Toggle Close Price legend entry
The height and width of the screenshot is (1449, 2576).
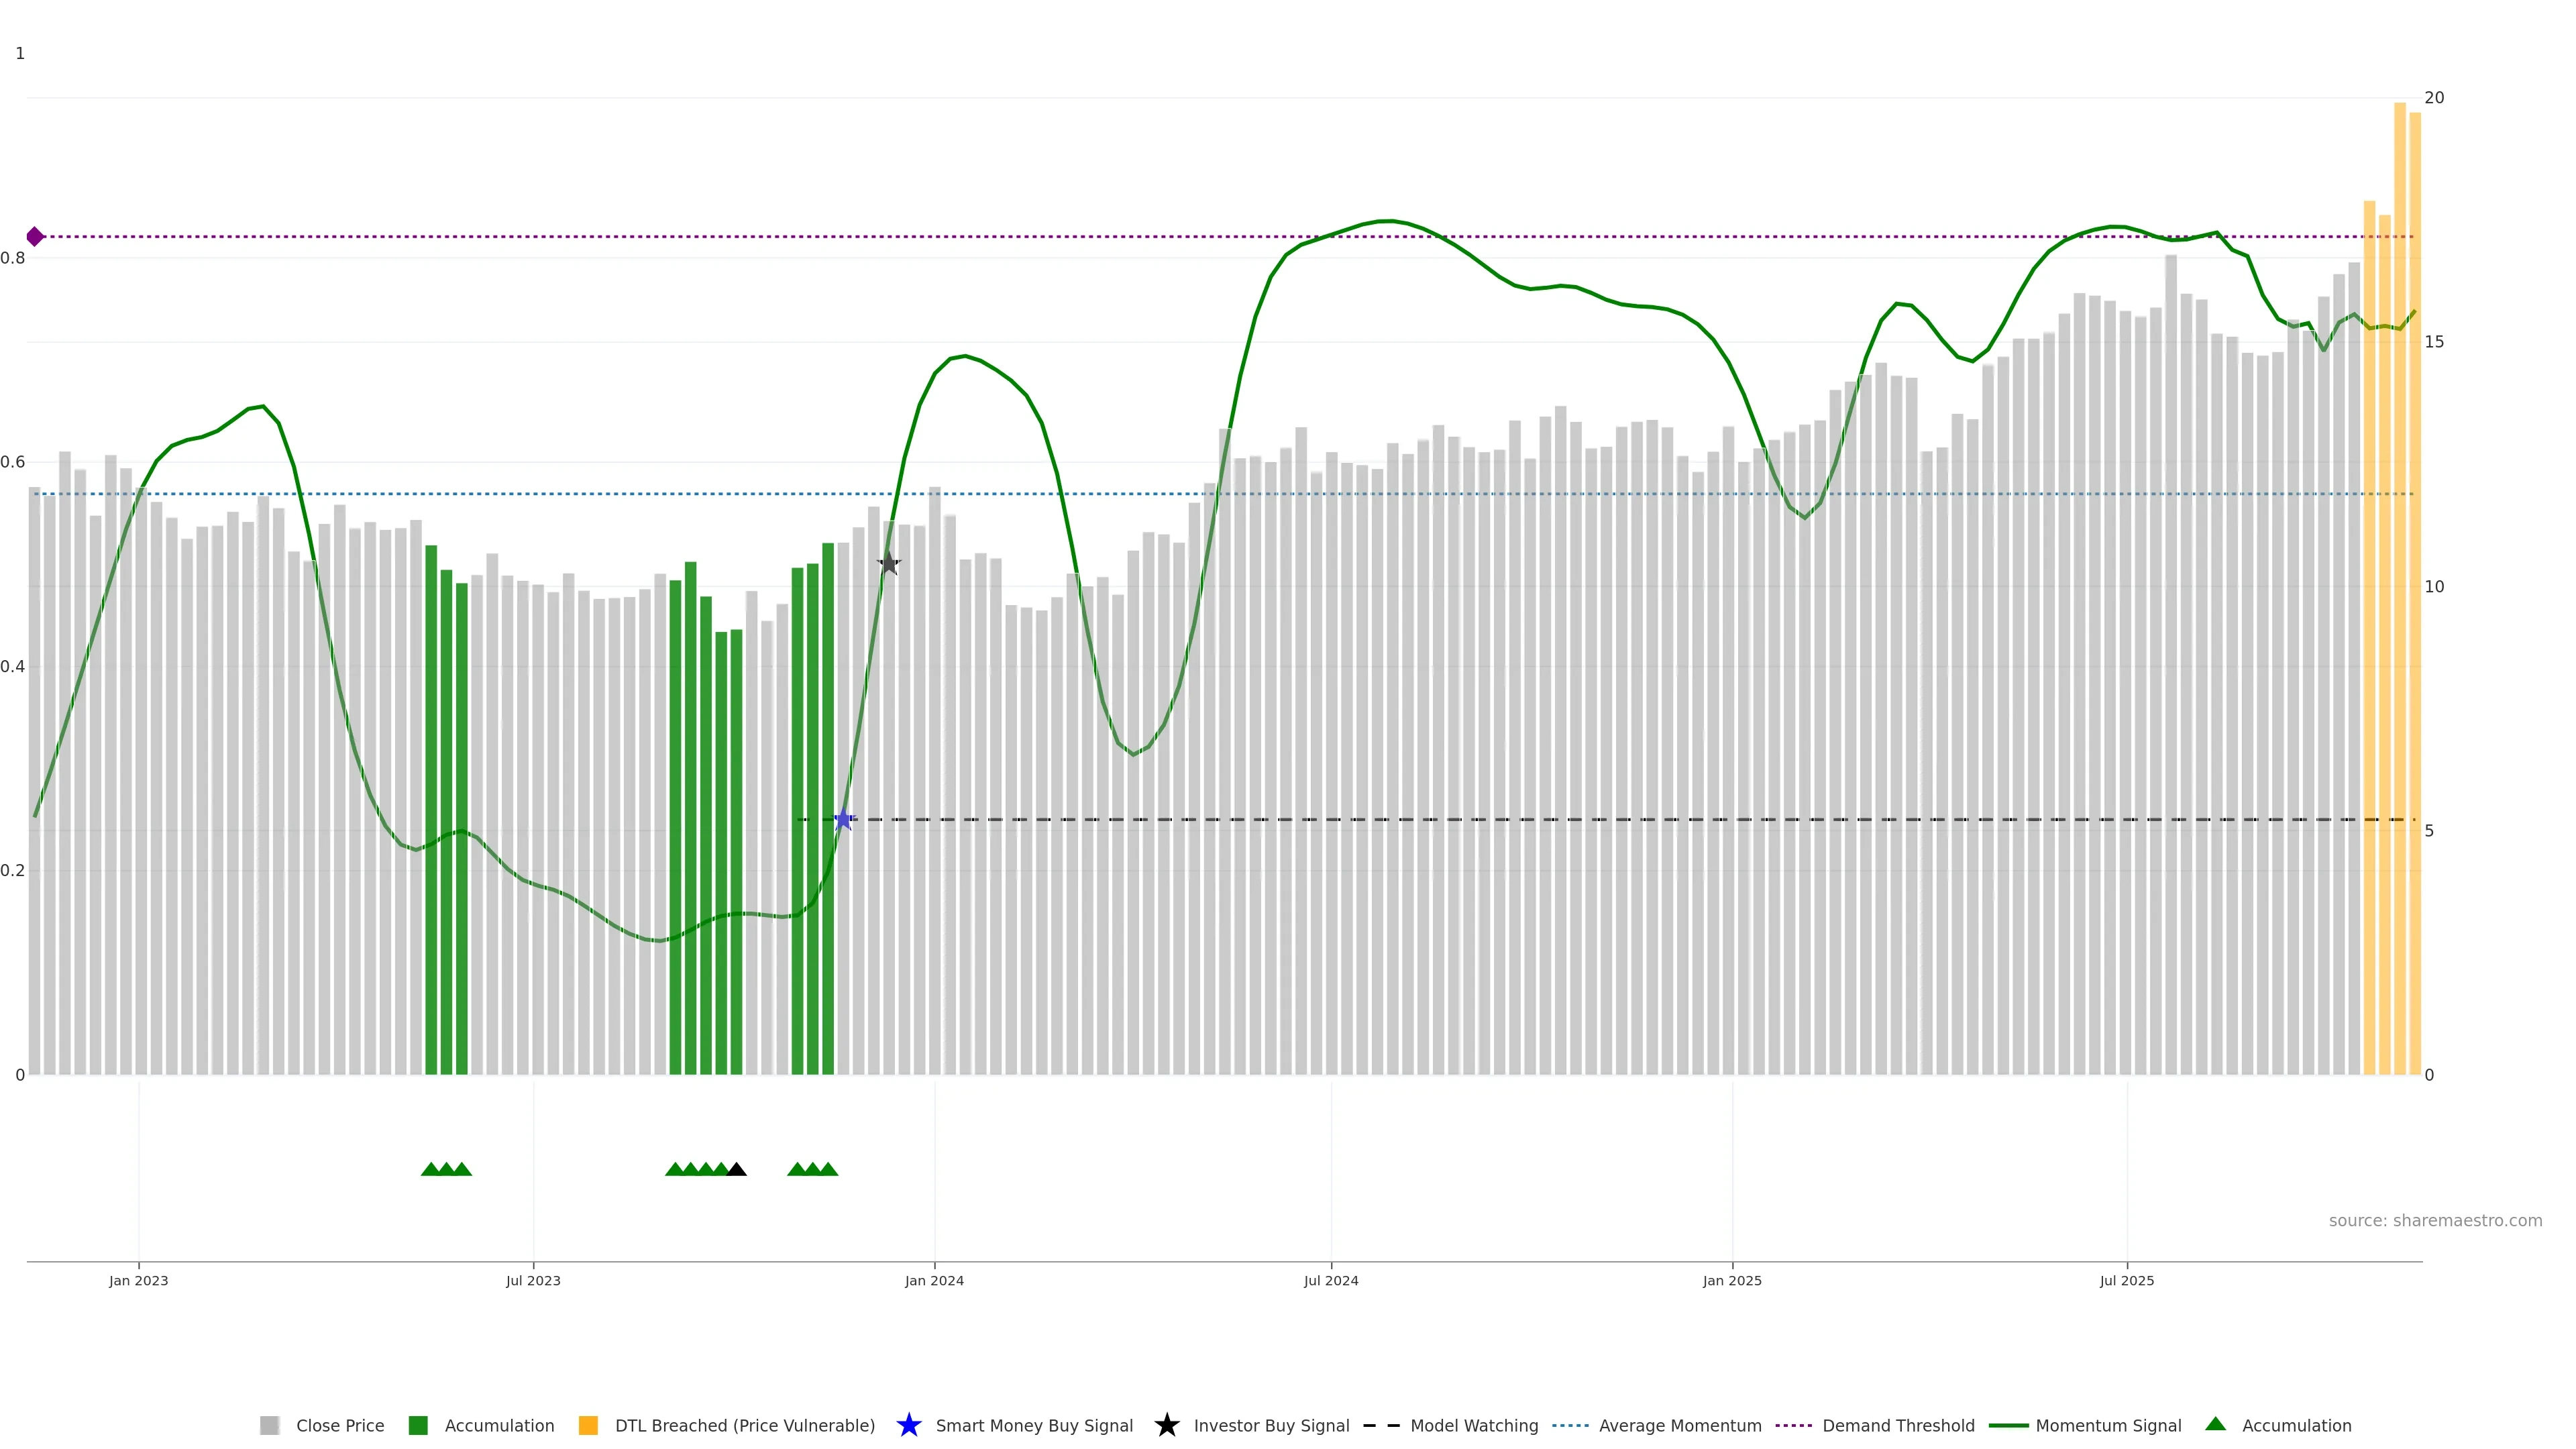coord(340,1425)
